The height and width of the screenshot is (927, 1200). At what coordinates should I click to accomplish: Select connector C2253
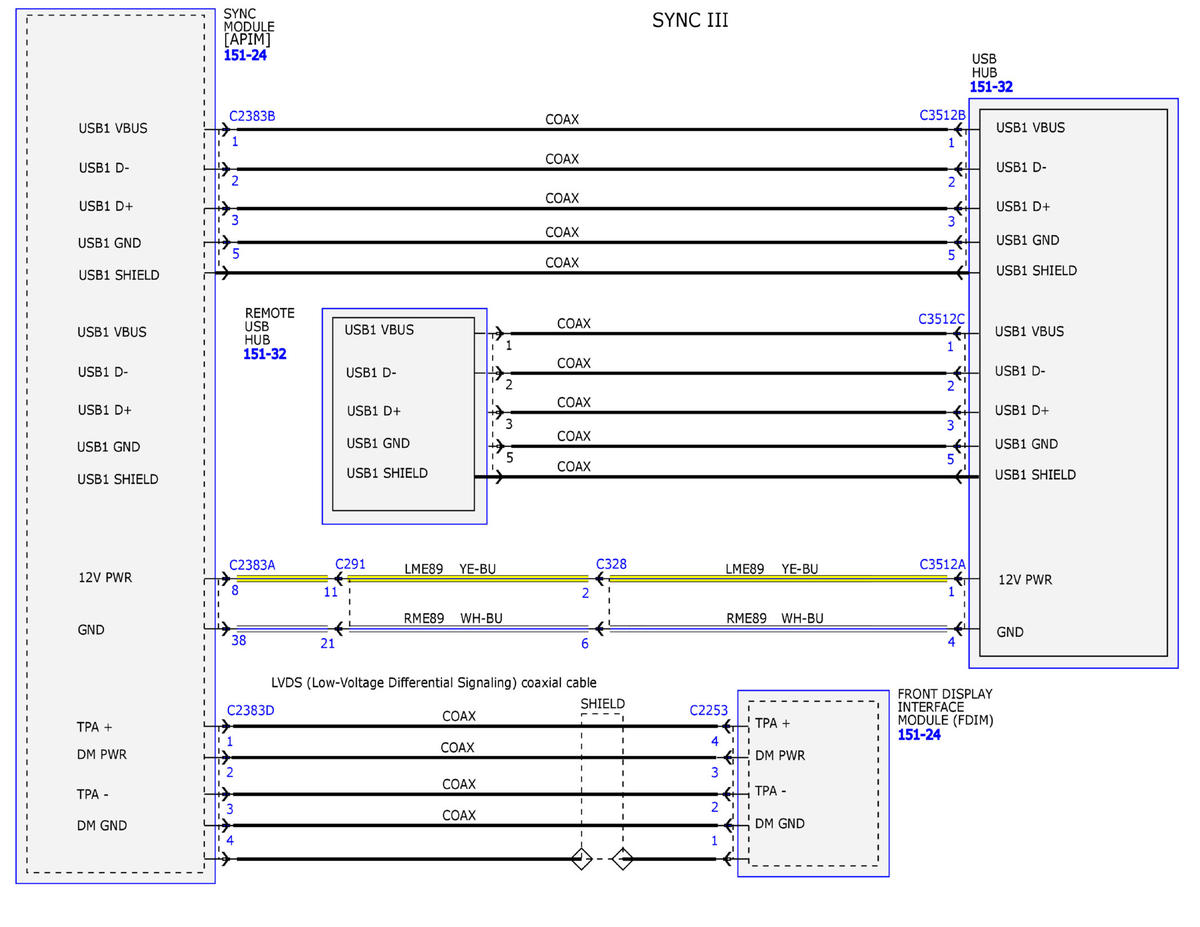tap(708, 710)
